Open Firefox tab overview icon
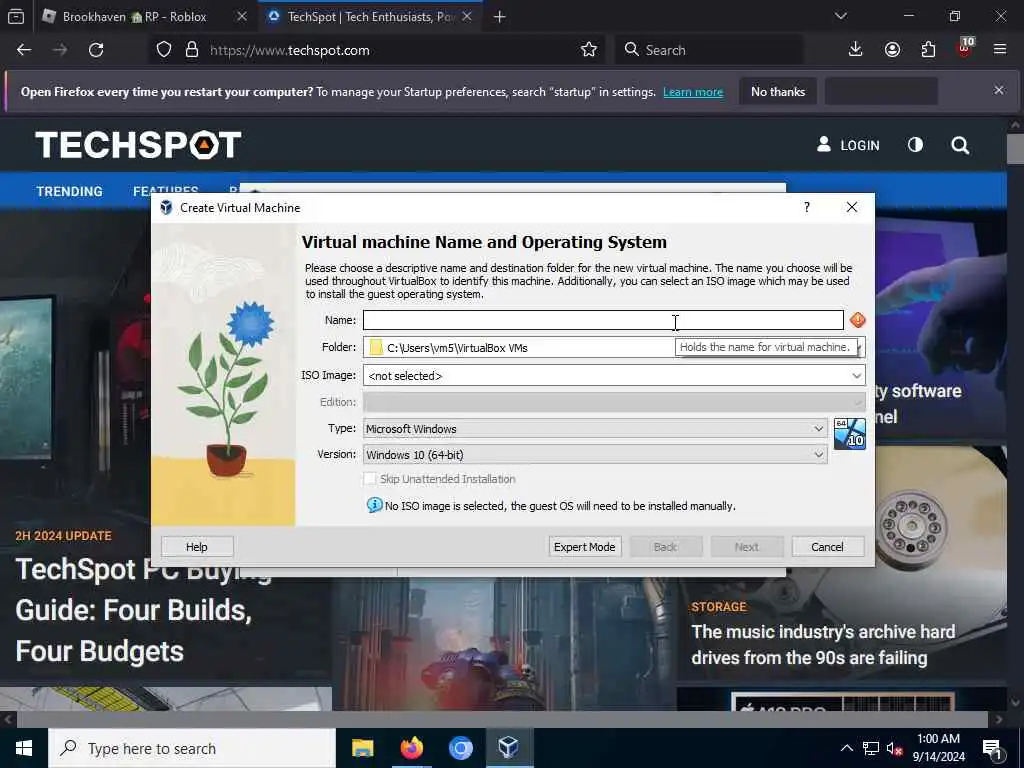The width and height of the screenshot is (1024, 768). 16,16
